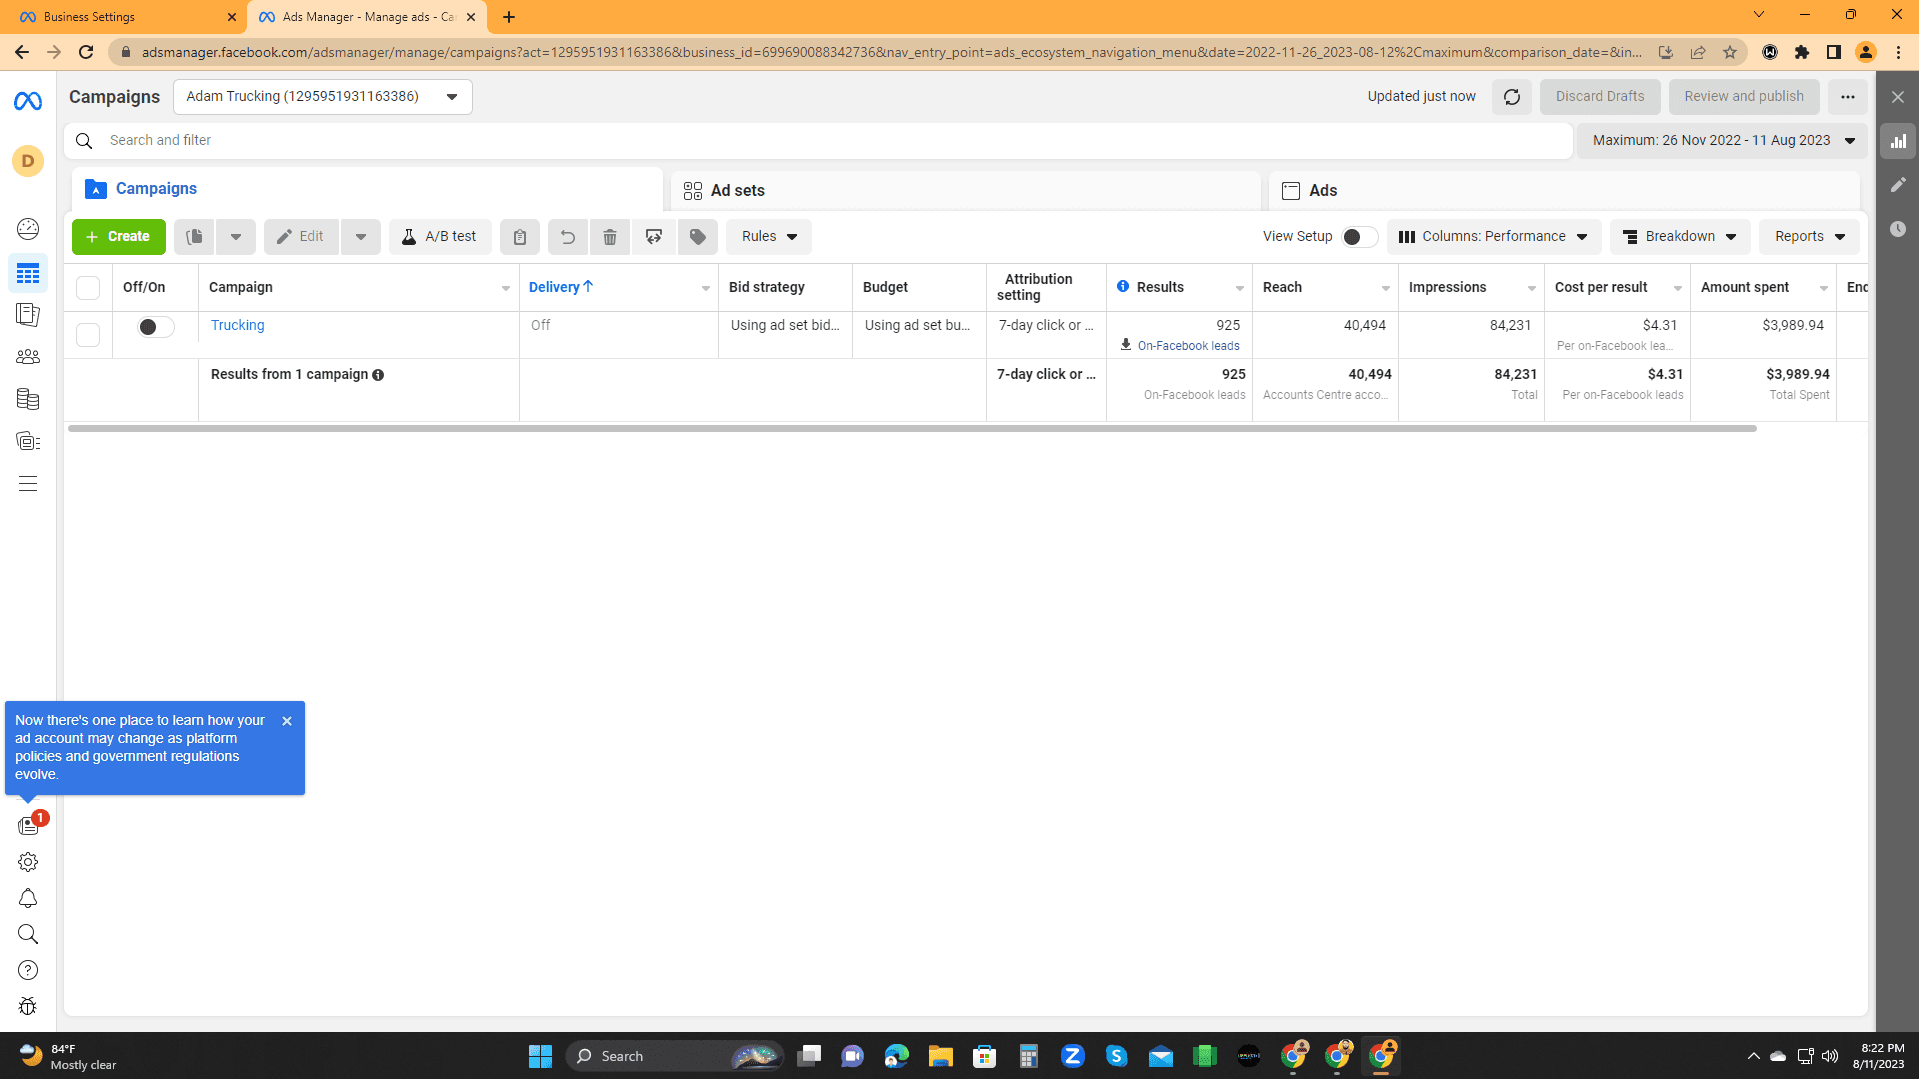The width and height of the screenshot is (1919, 1079).
Task: Switch to the Ads tab
Action: 1563,190
